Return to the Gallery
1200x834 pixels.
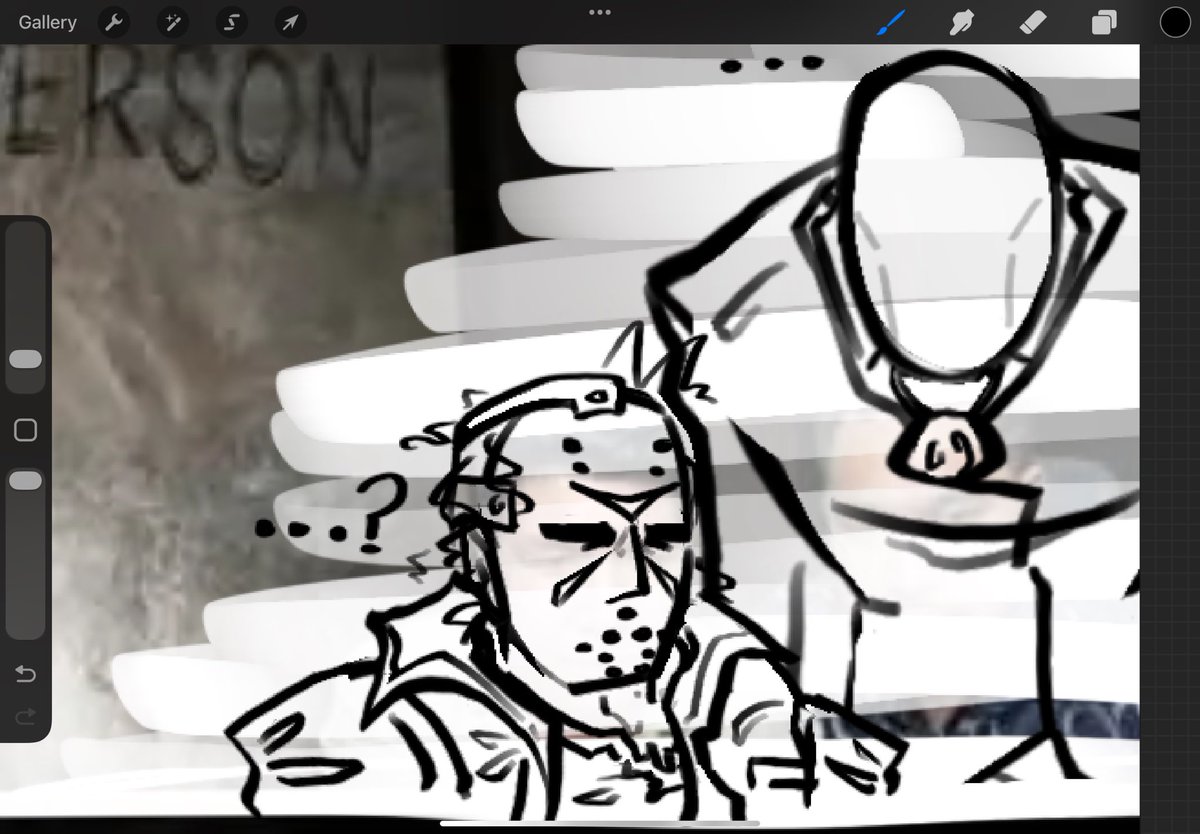click(47, 22)
